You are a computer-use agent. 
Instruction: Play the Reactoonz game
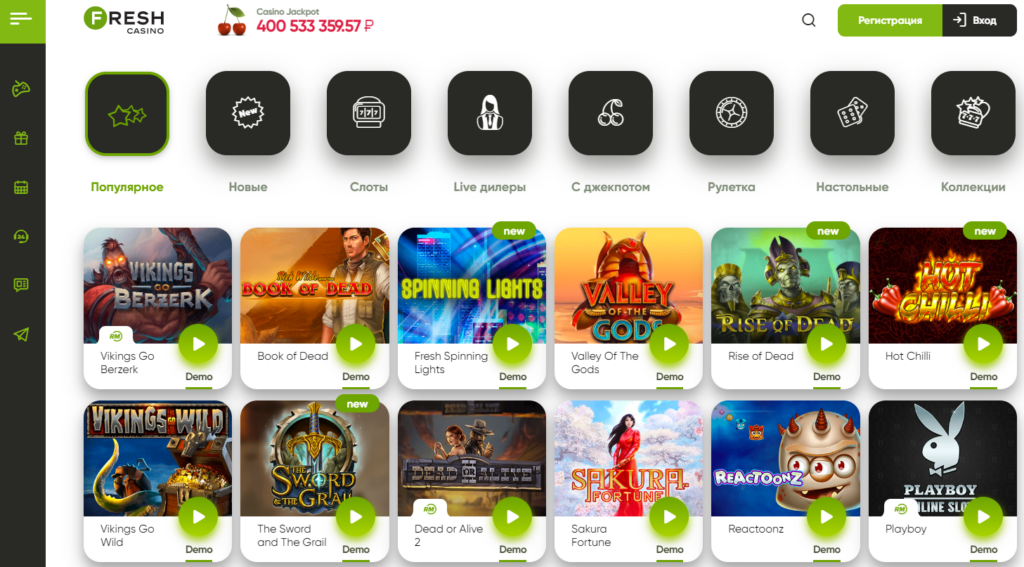tap(827, 517)
